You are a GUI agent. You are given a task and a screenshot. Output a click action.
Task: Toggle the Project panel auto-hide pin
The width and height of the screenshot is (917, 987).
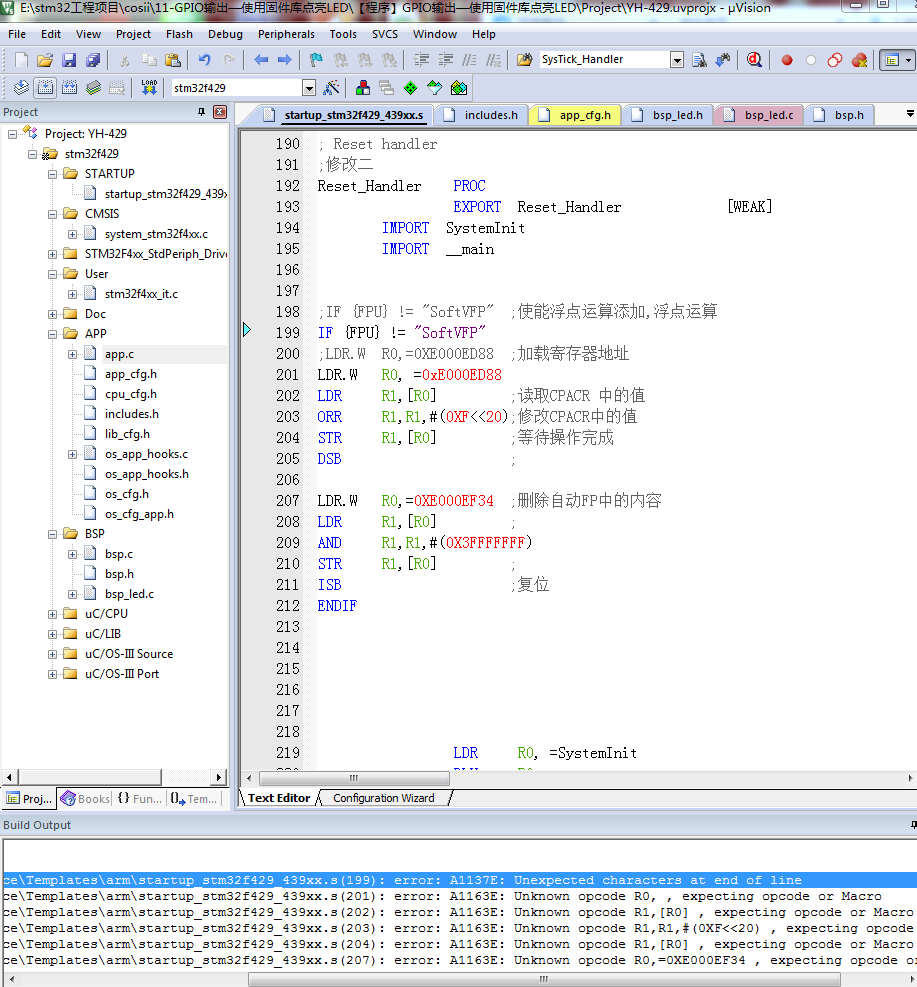tap(202, 112)
